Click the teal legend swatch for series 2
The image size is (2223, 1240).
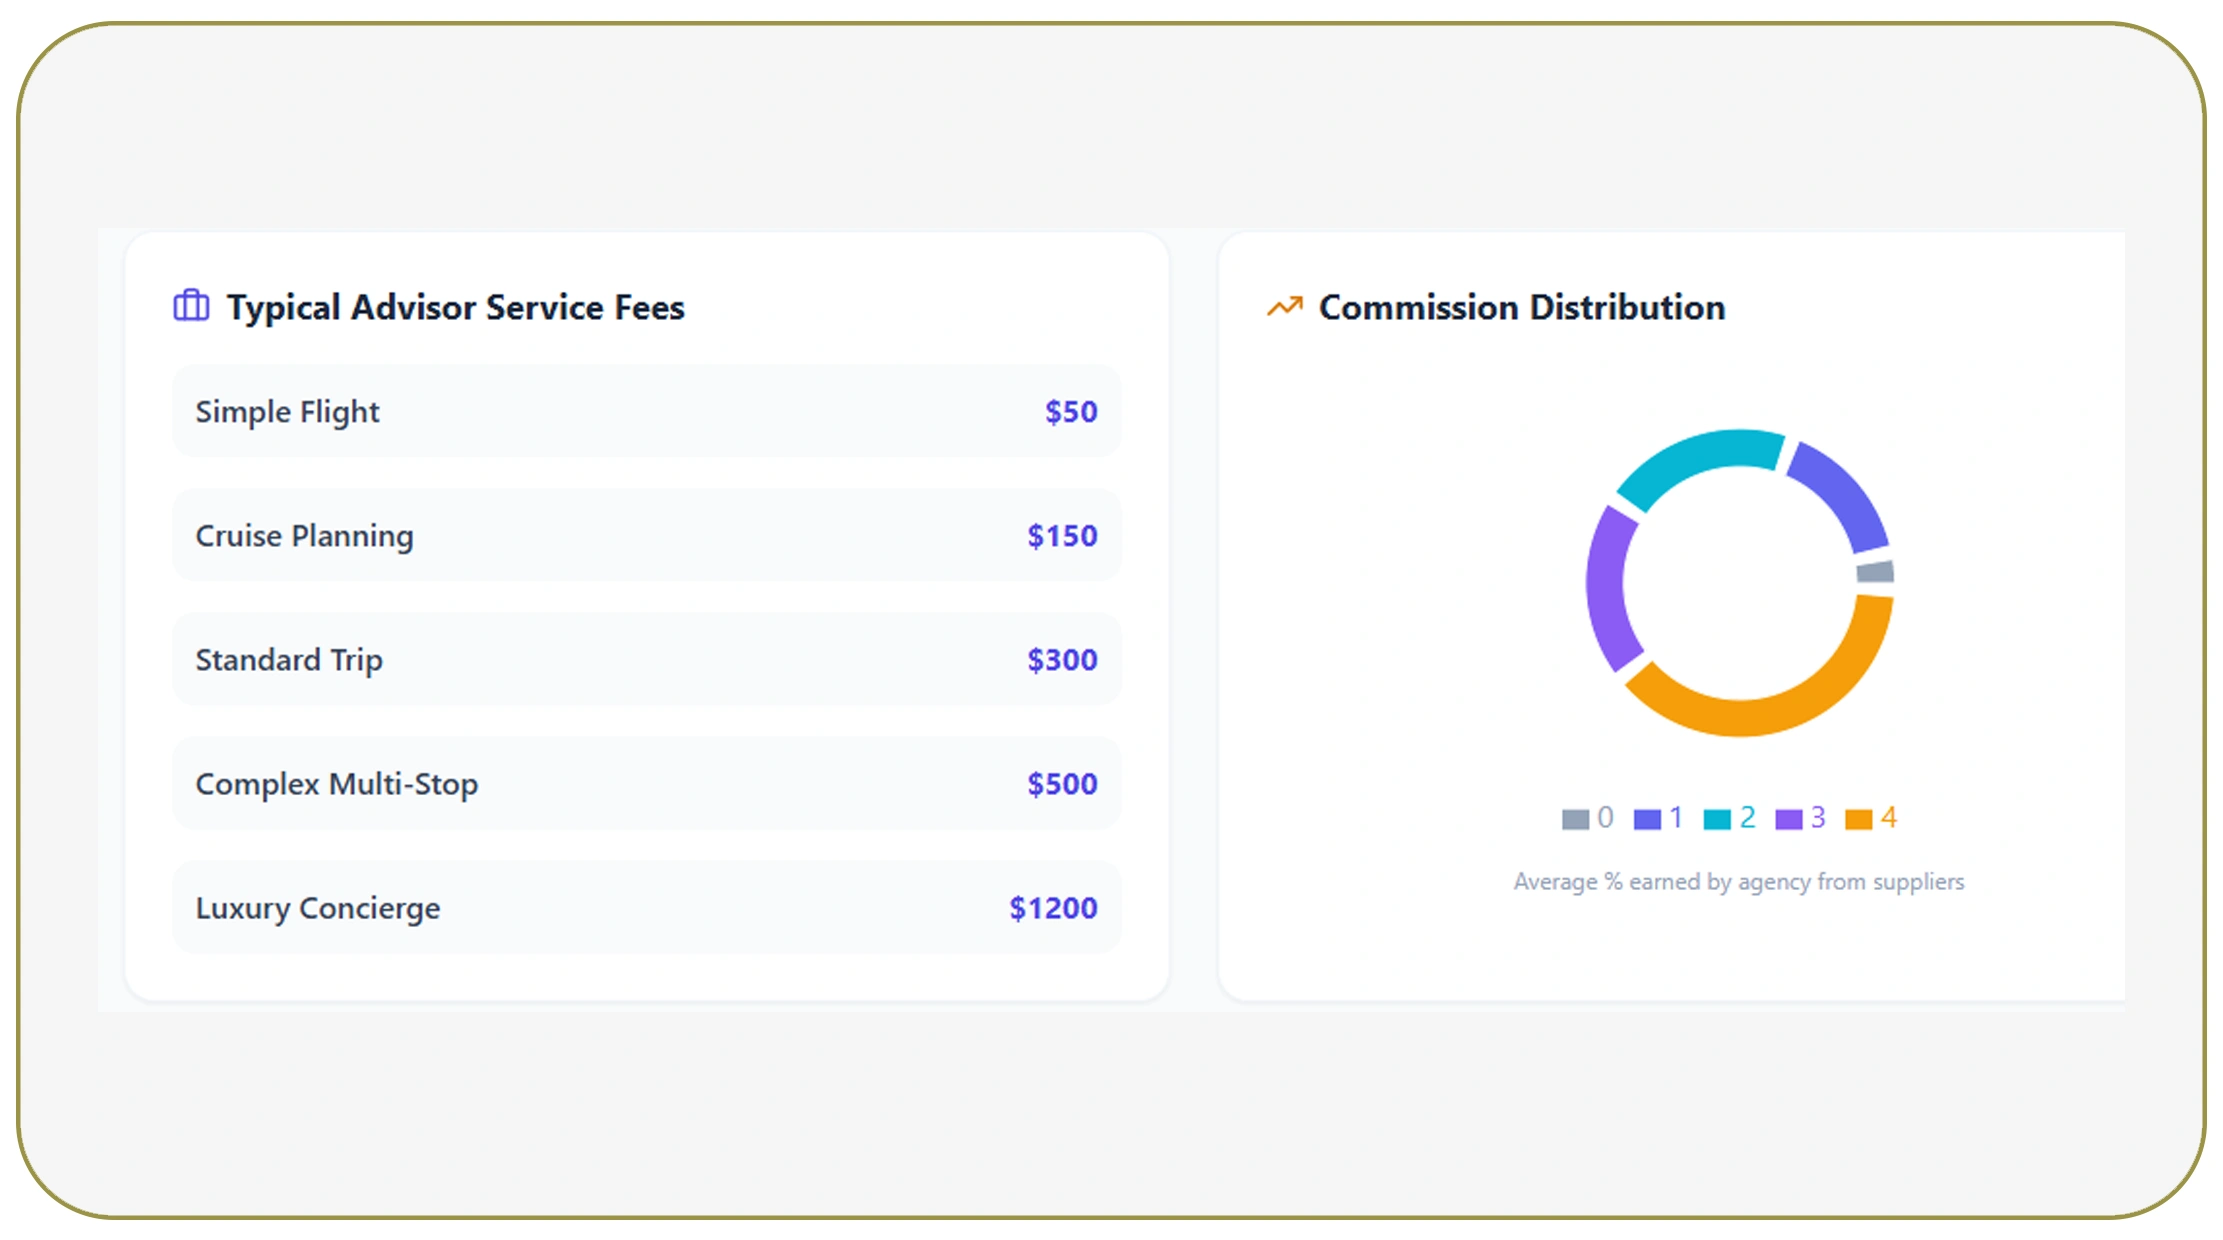coord(1715,817)
